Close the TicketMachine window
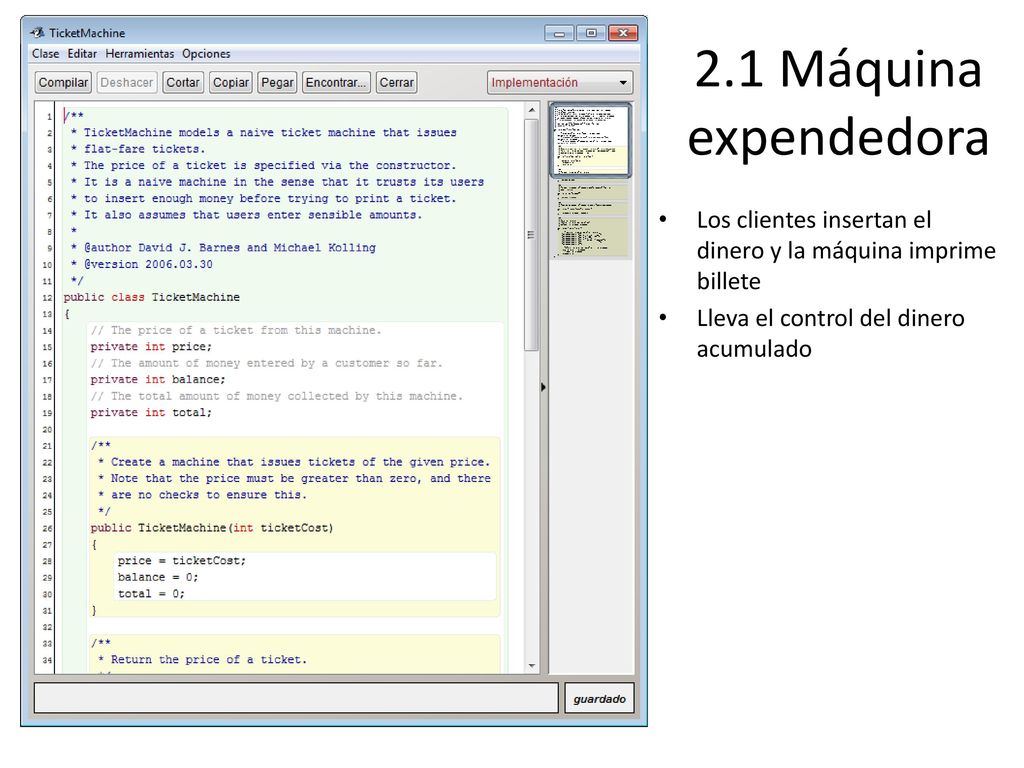The height and width of the screenshot is (768, 1024). (623, 33)
